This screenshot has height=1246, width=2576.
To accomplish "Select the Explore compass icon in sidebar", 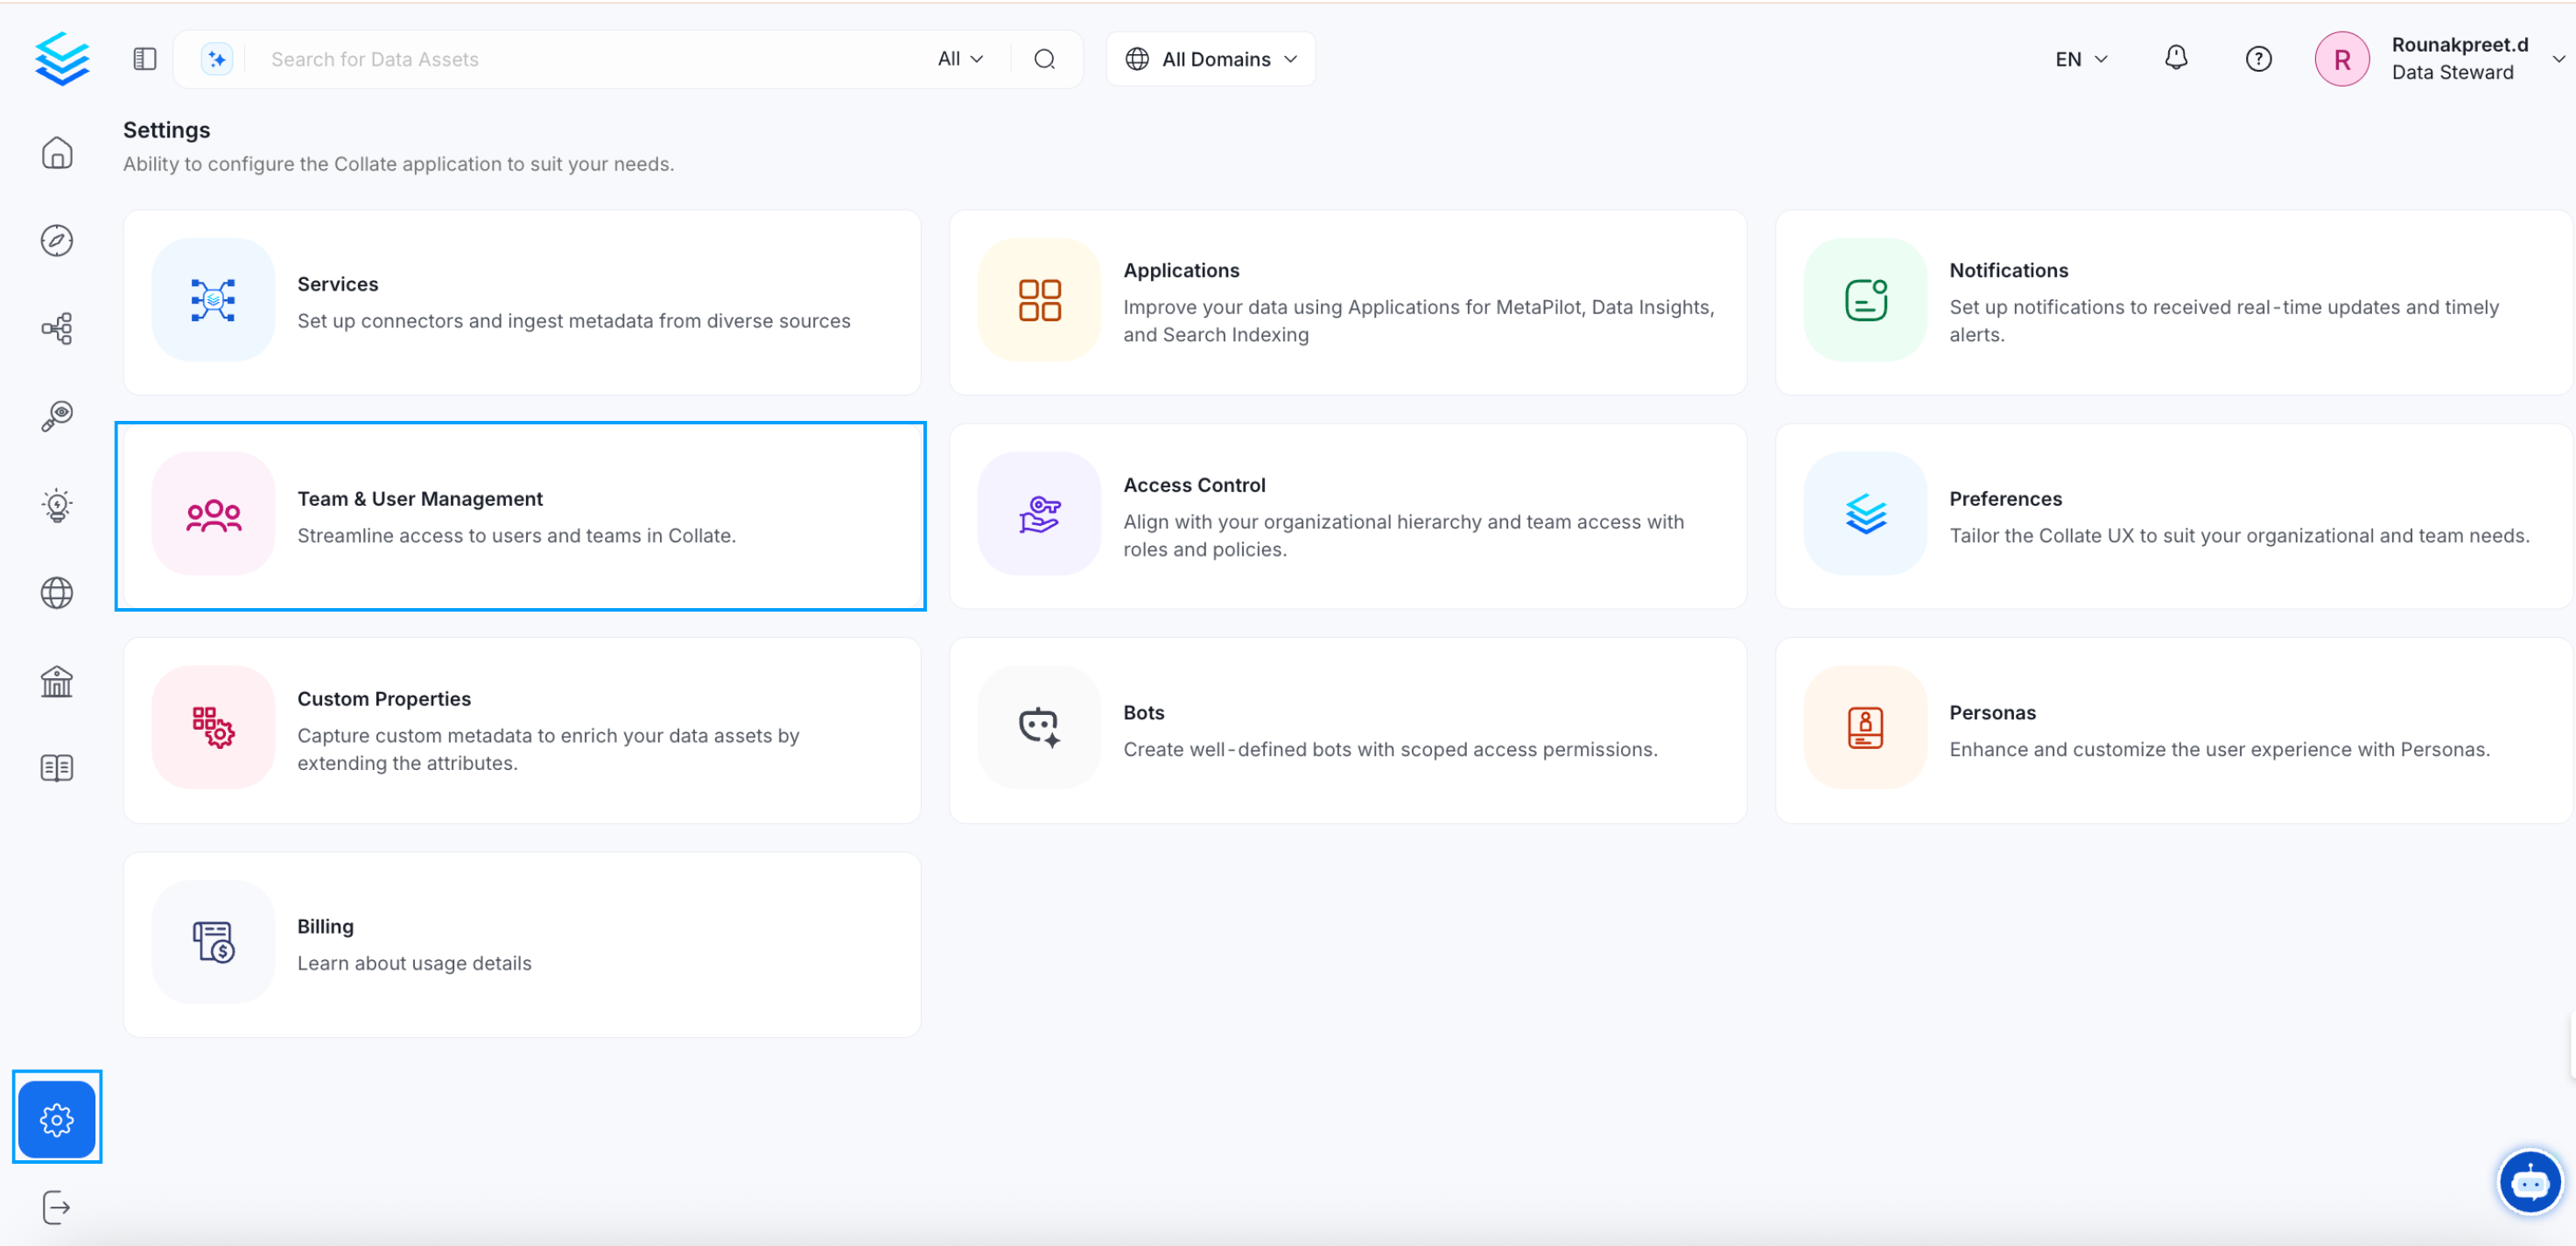I will tap(57, 240).
